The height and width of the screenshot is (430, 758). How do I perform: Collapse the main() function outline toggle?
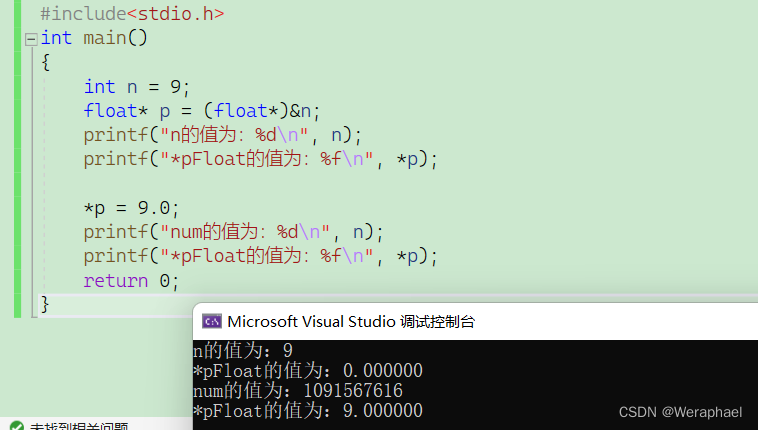tap(31, 38)
